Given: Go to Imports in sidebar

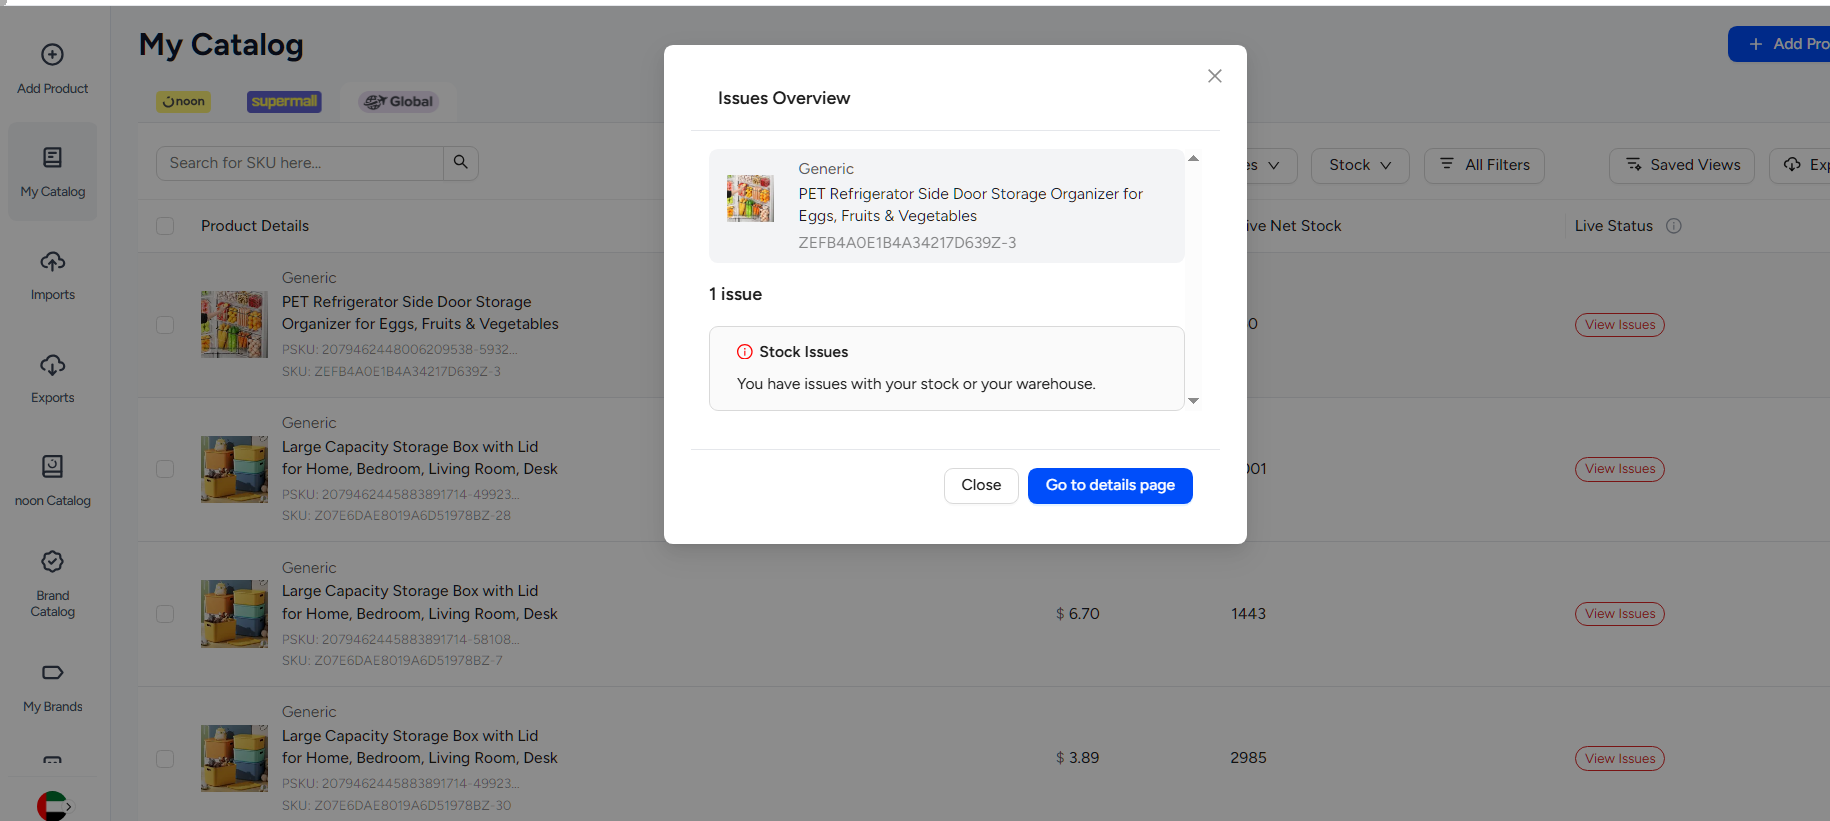Looking at the screenshot, I should (53, 275).
